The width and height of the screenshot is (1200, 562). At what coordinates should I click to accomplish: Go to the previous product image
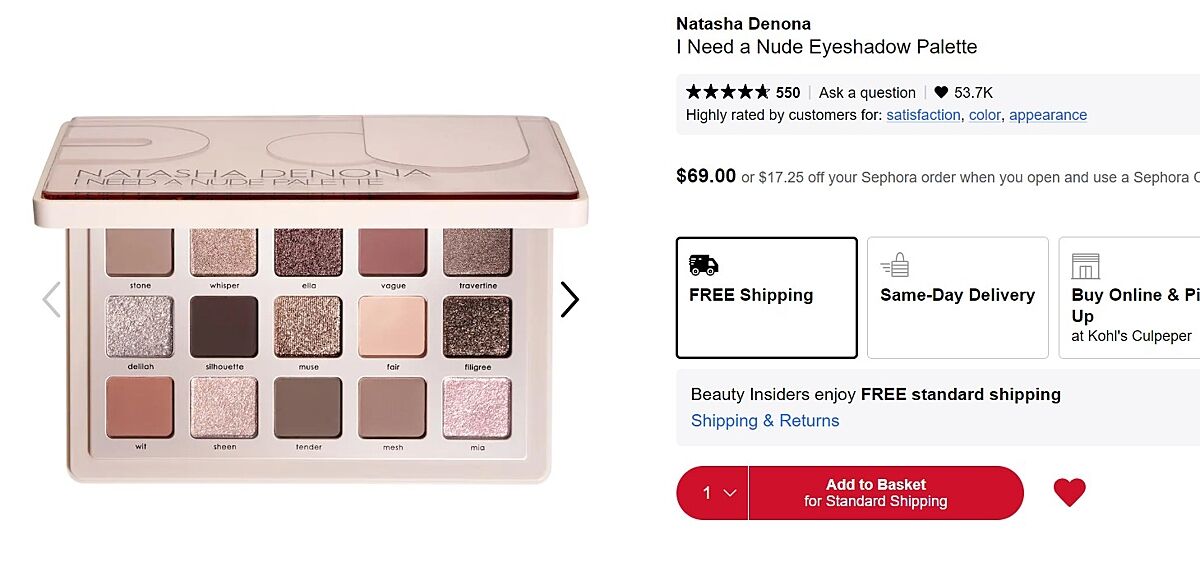pyautogui.click(x=51, y=299)
